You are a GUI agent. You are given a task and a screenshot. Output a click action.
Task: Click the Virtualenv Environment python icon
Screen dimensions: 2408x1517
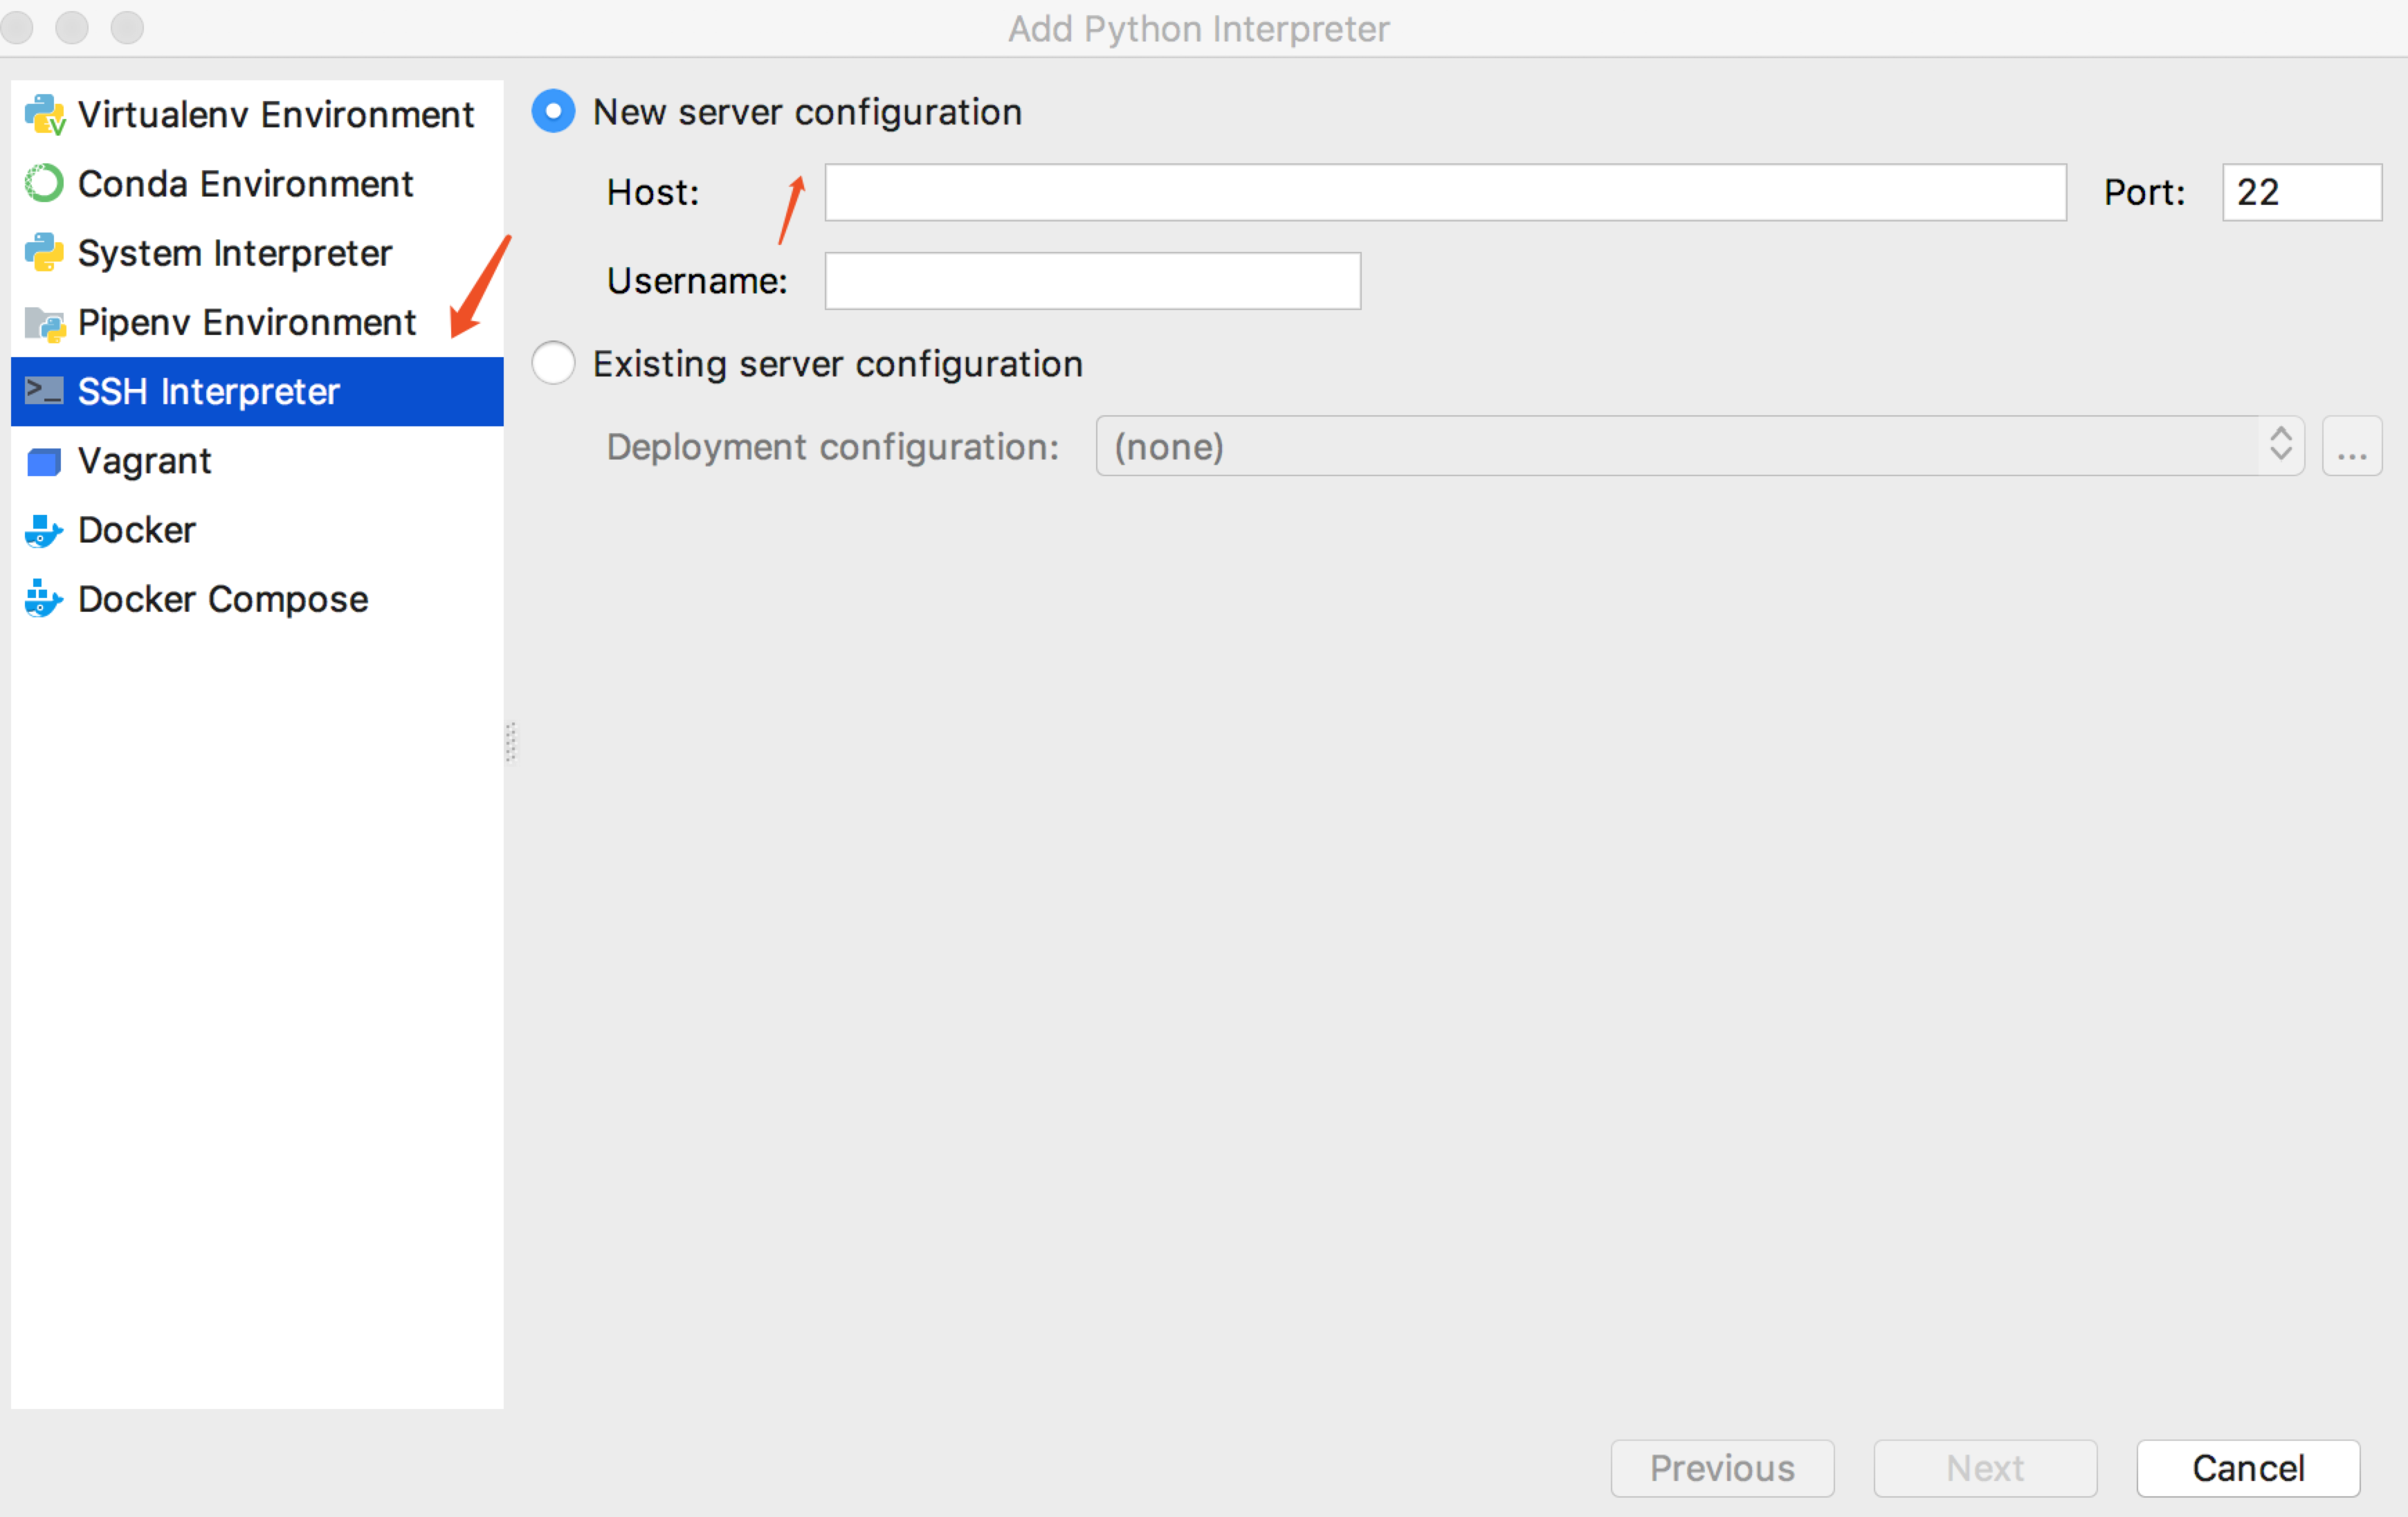point(44,115)
